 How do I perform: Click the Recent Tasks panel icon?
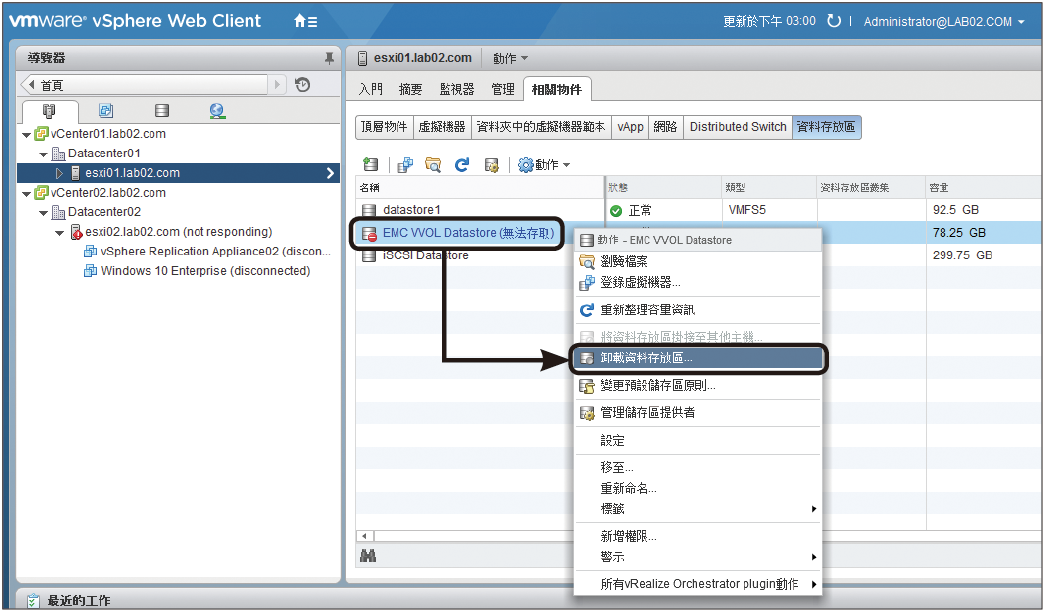[x=33, y=601]
